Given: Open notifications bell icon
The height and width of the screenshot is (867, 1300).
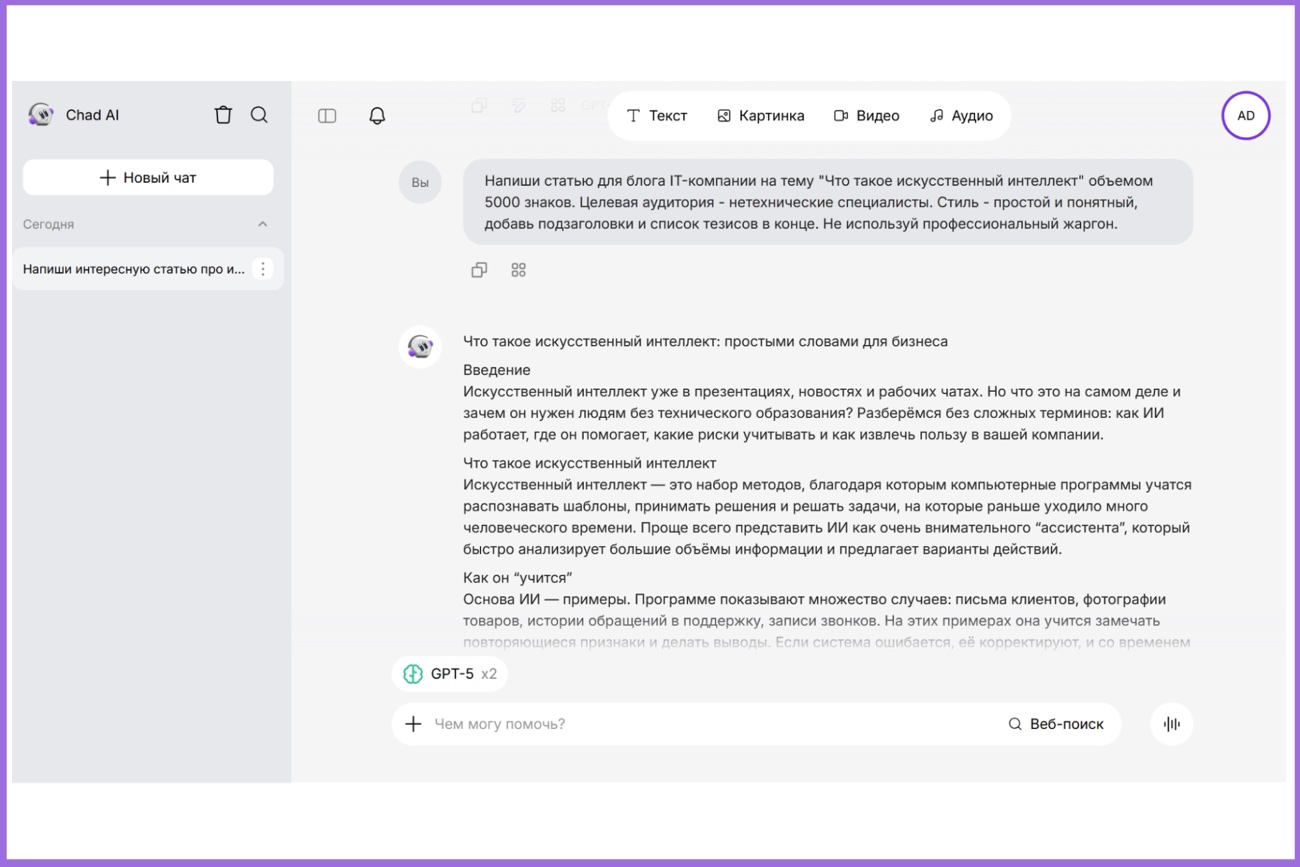Looking at the screenshot, I should (x=377, y=116).
